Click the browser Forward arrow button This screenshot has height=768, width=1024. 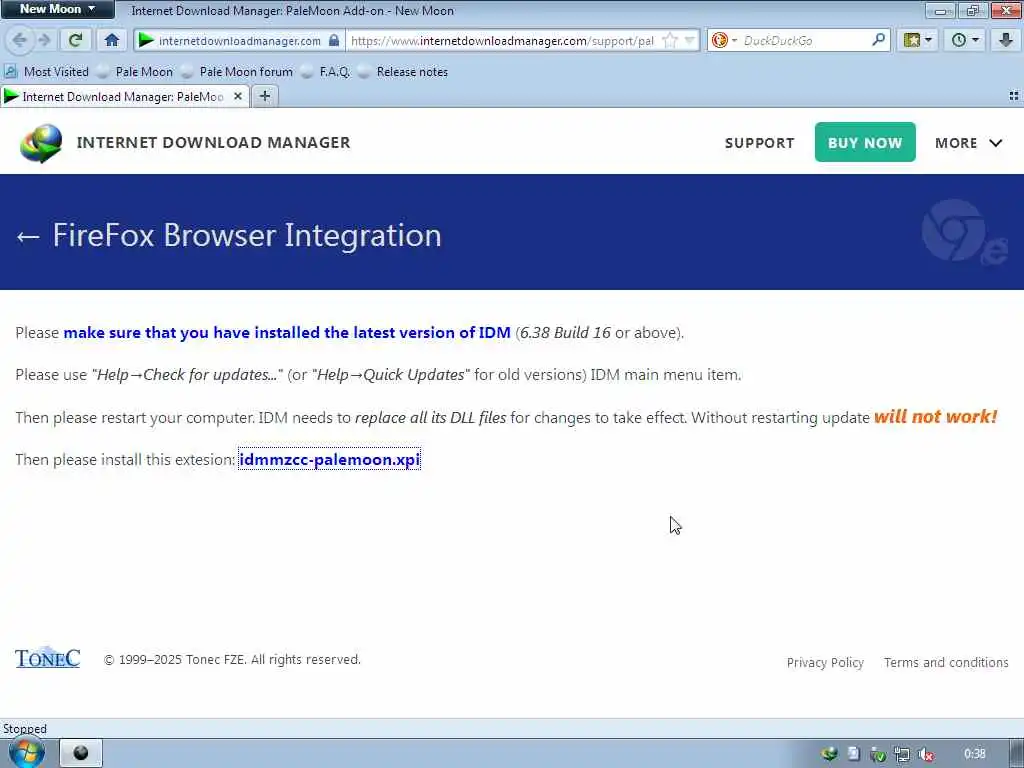pos(44,40)
